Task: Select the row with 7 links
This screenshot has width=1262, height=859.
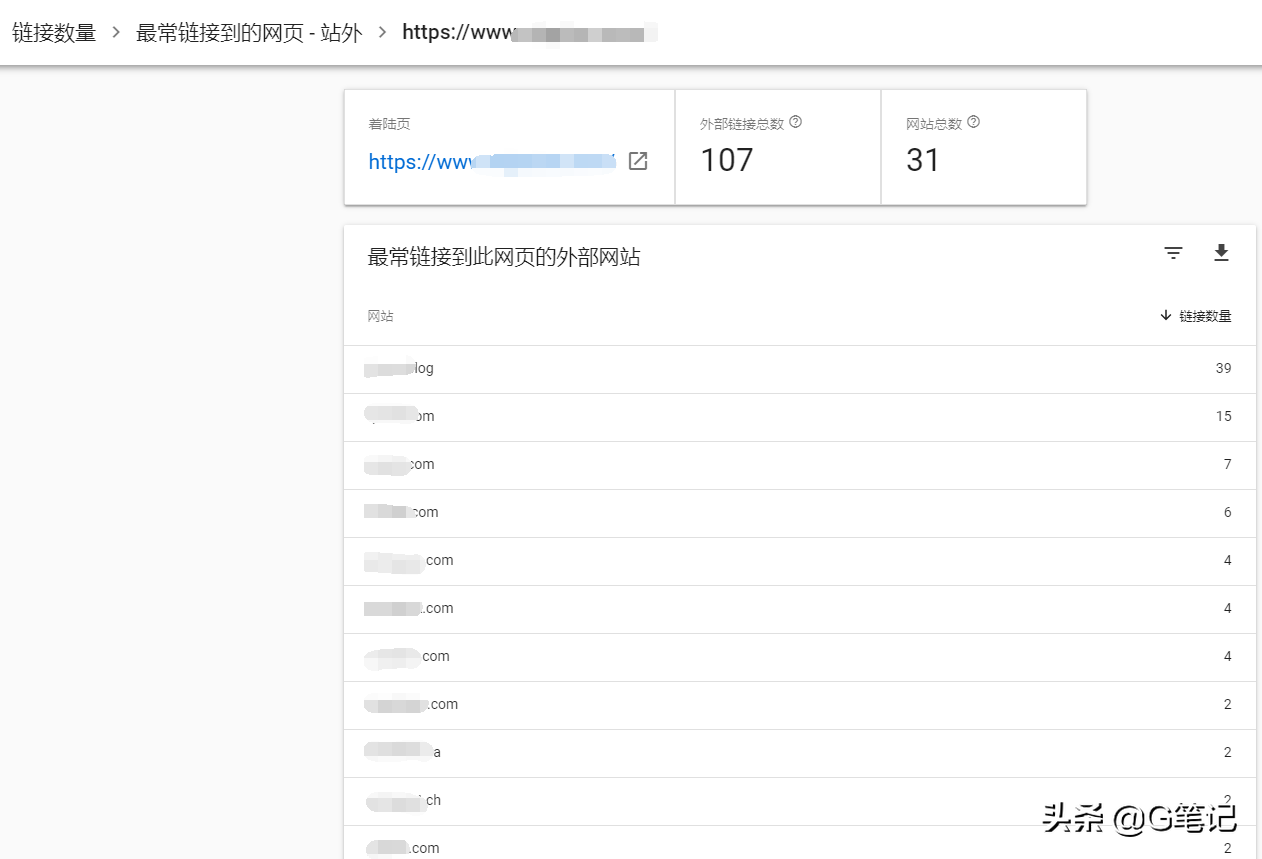Action: 800,465
